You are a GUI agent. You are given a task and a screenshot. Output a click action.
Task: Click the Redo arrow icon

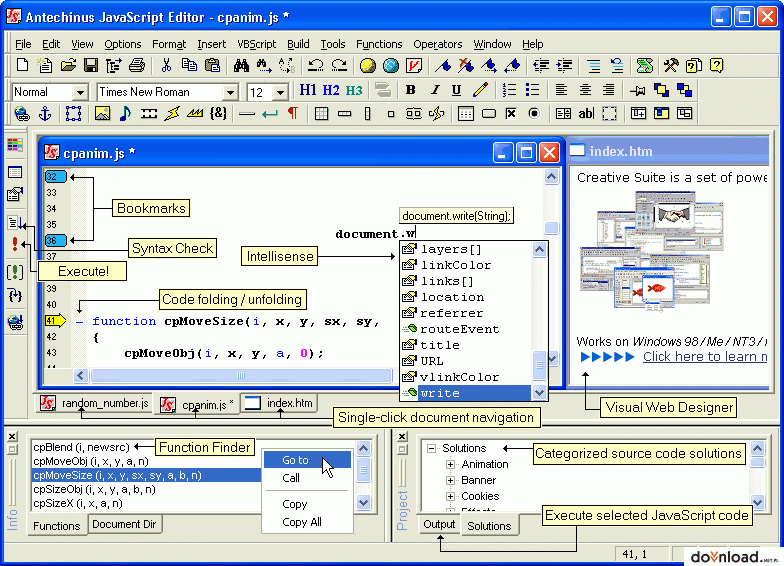[x=339, y=65]
